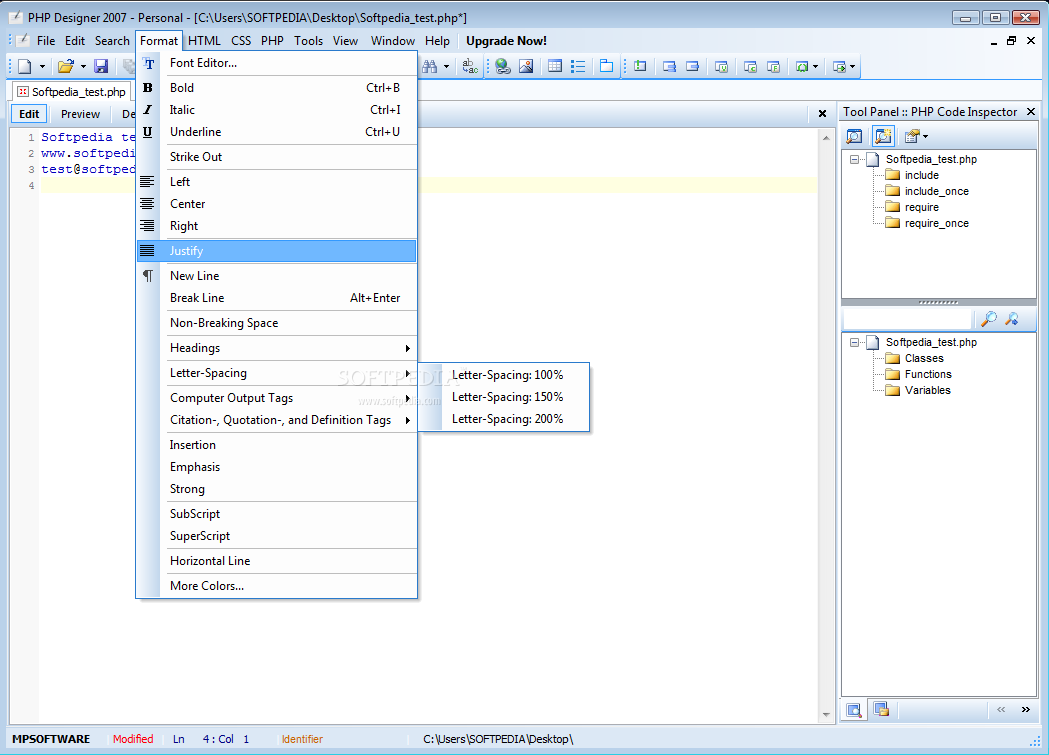The image size is (1049, 755).
Task: Click the second bottom Tool Panel tab icon
Action: 882,710
